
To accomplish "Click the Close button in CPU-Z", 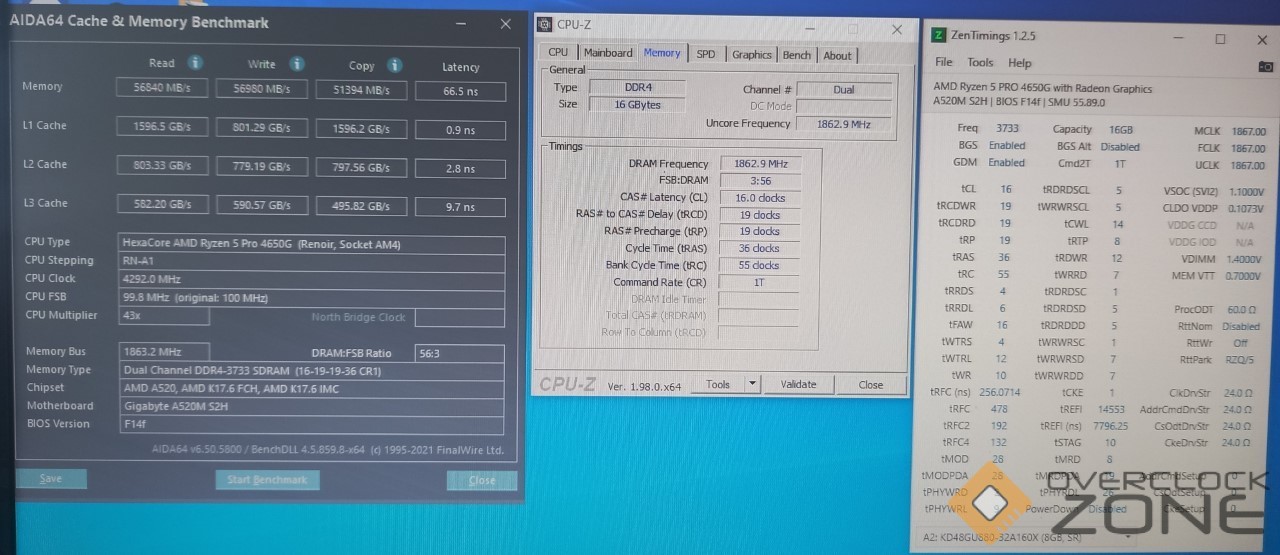I will coord(871,385).
